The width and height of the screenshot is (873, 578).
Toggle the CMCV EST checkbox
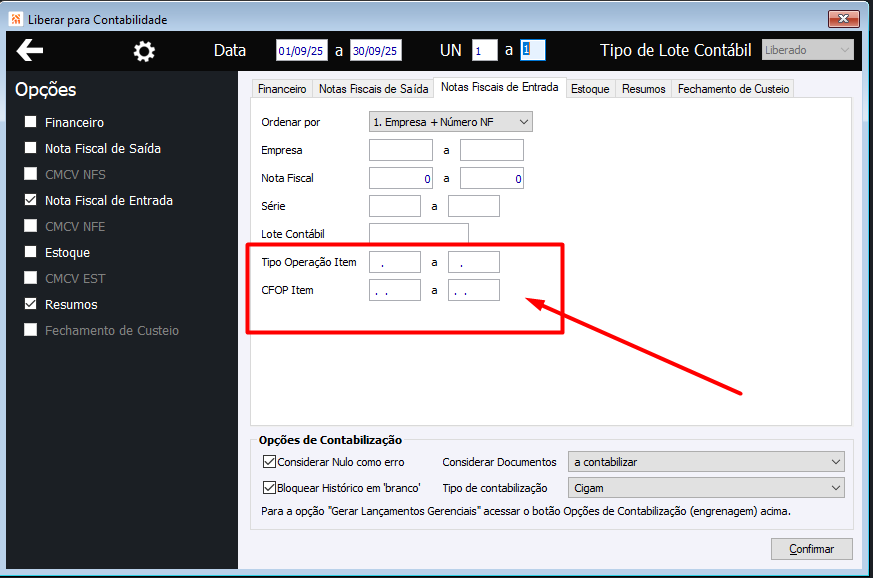tap(31, 278)
